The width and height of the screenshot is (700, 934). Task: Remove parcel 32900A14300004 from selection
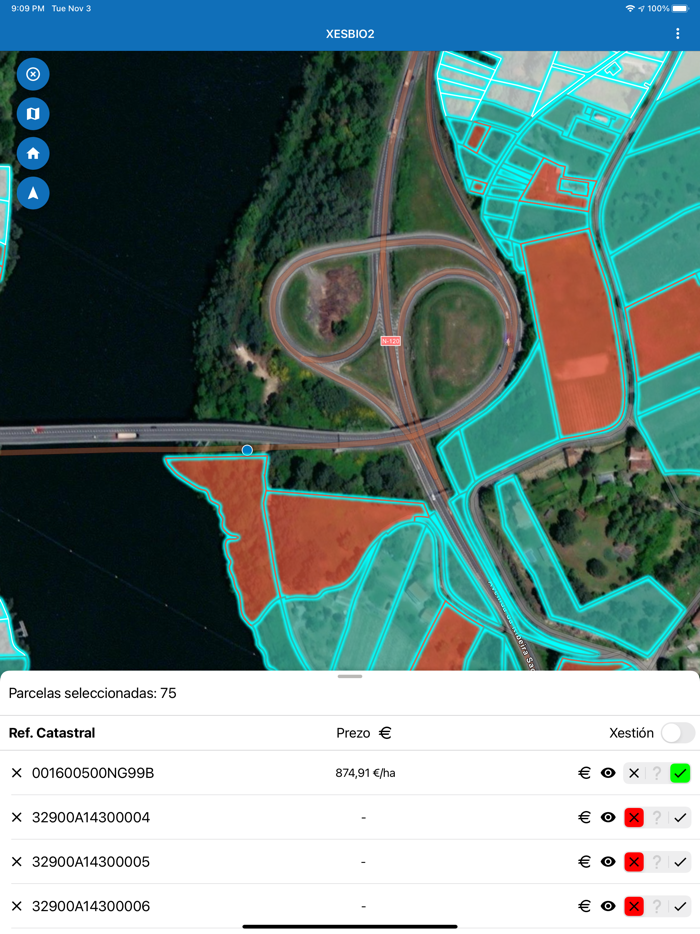coord(17,817)
